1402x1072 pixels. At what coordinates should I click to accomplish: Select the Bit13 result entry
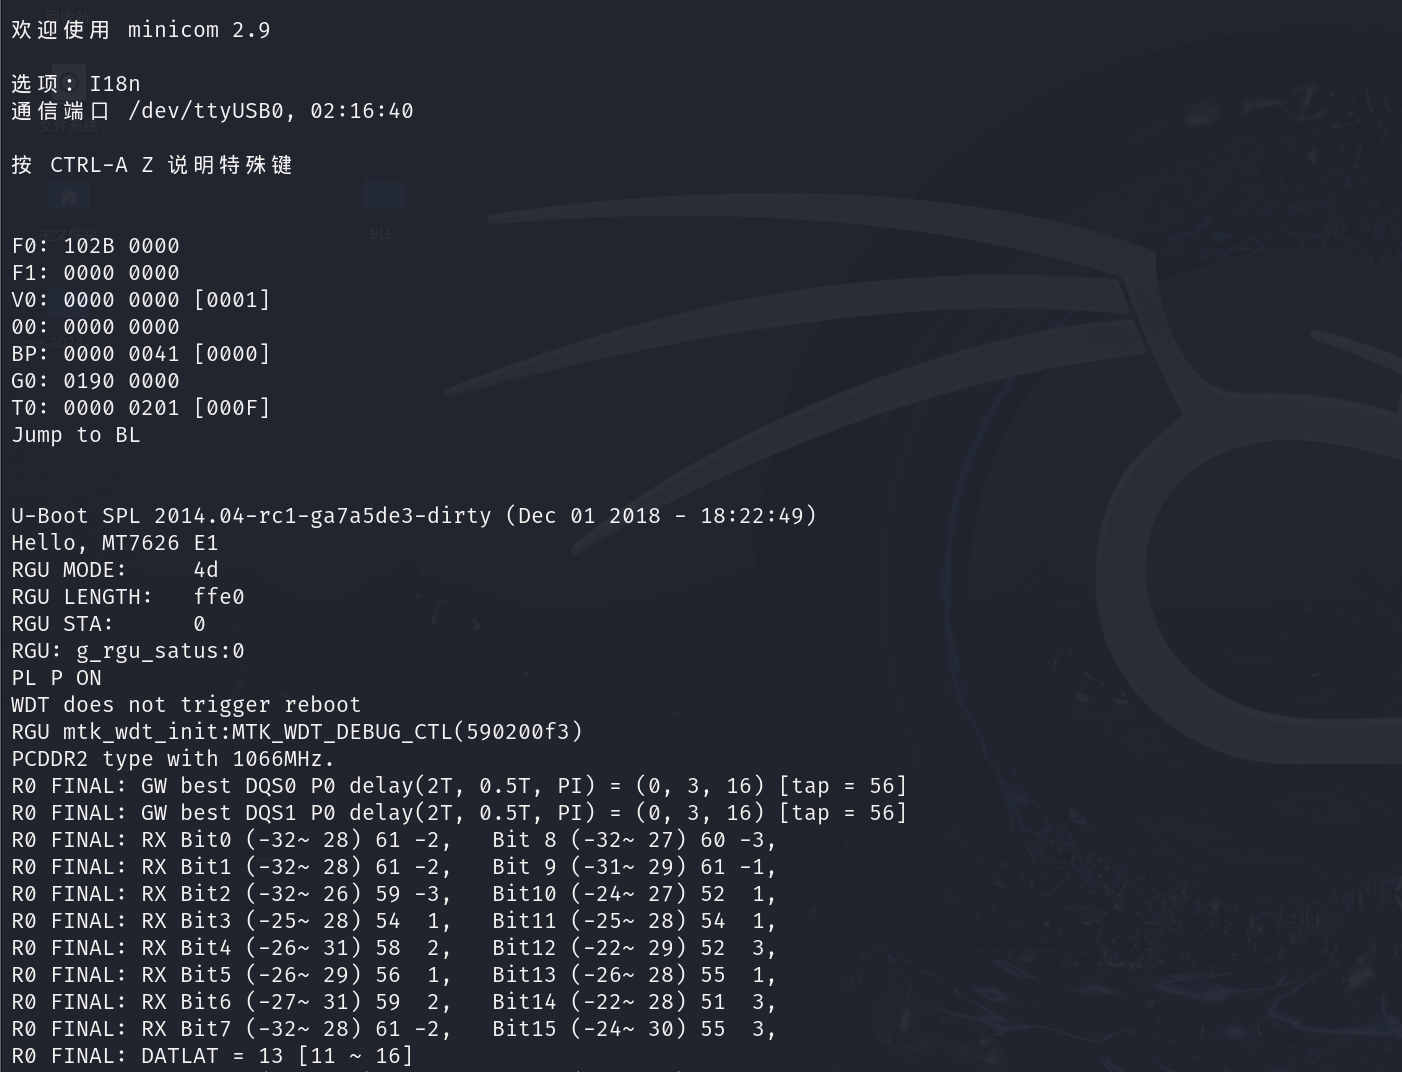(x=634, y=975)
